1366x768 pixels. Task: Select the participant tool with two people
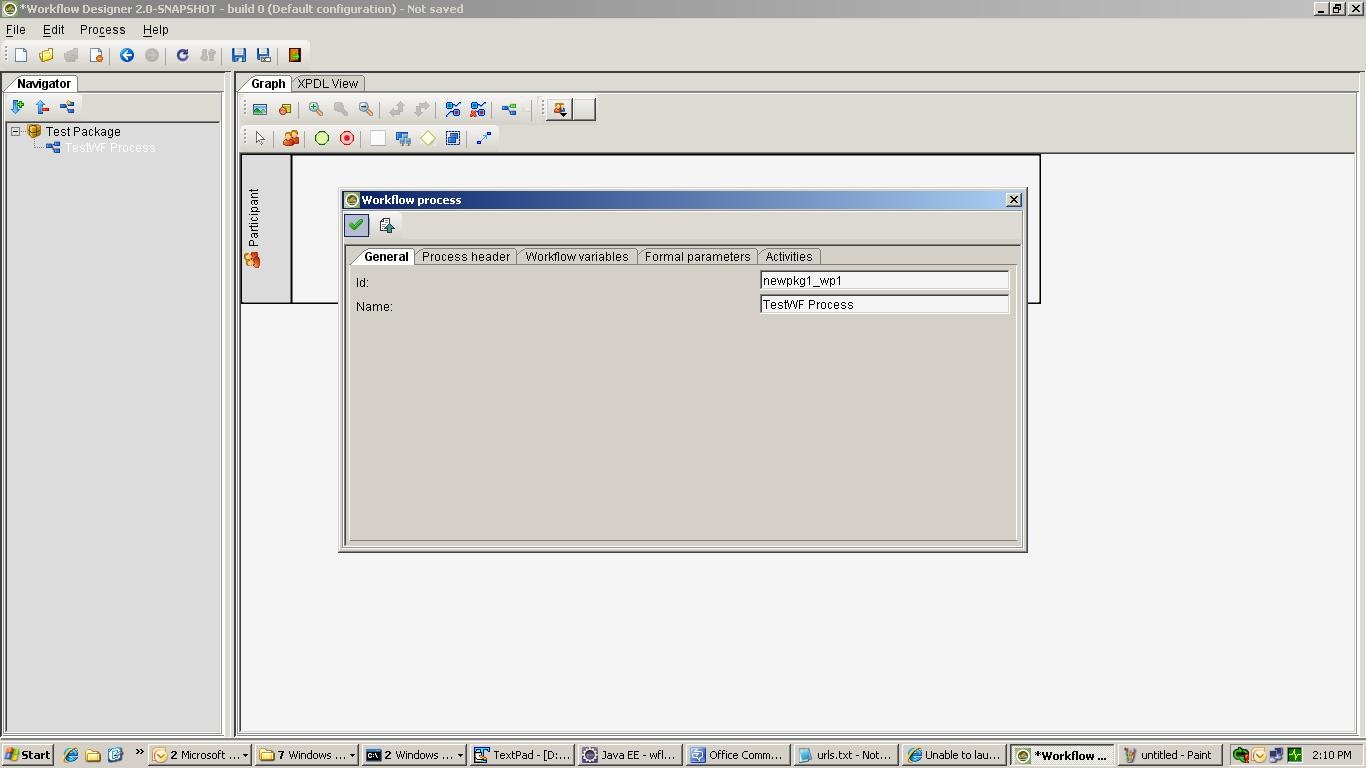tap(291, 139)
